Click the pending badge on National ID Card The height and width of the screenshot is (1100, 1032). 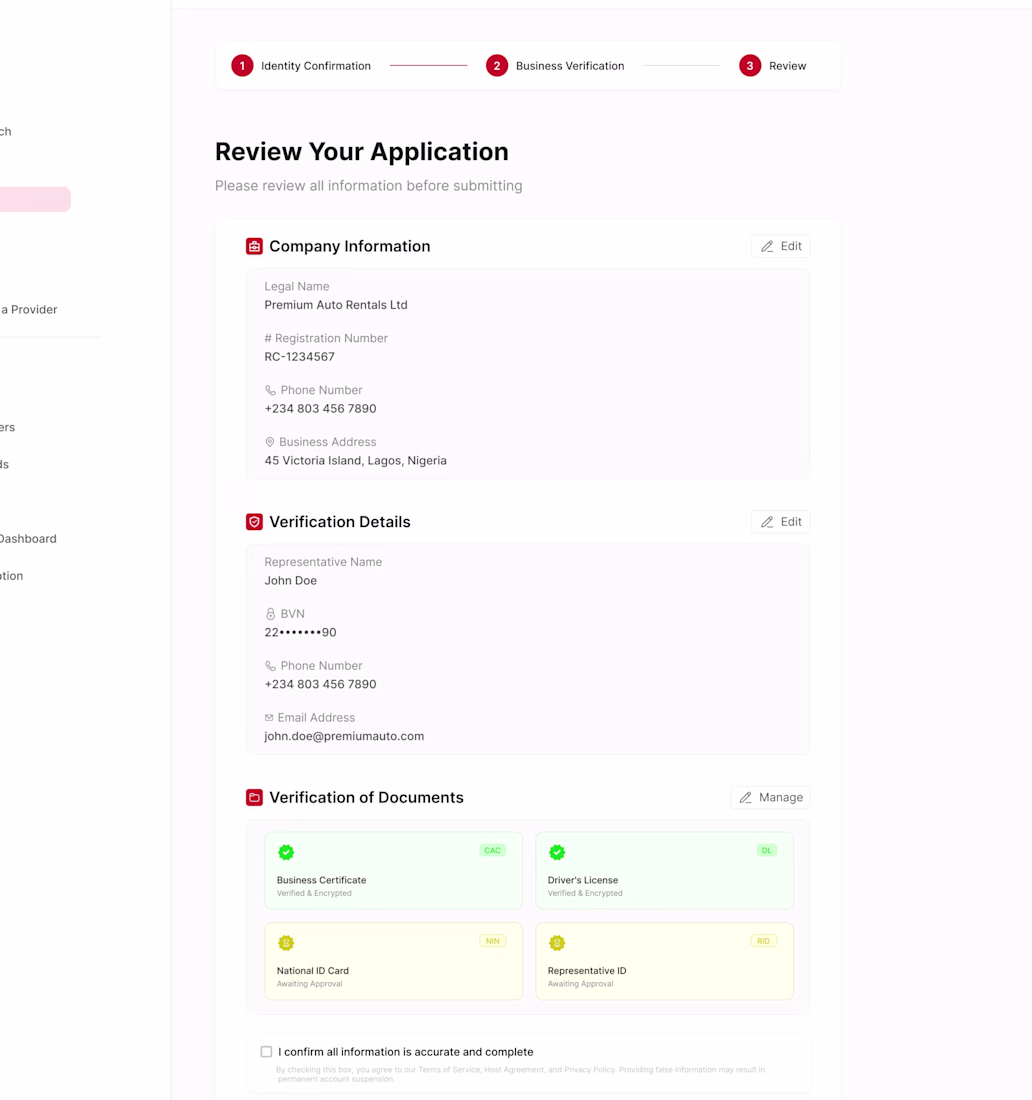coord(286,943)
